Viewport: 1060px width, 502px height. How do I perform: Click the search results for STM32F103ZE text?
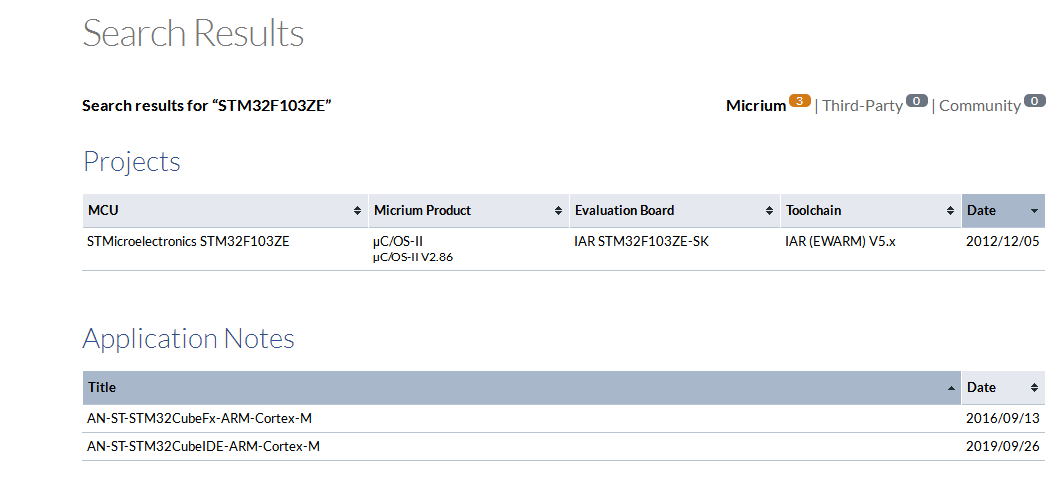coord(207,106)
